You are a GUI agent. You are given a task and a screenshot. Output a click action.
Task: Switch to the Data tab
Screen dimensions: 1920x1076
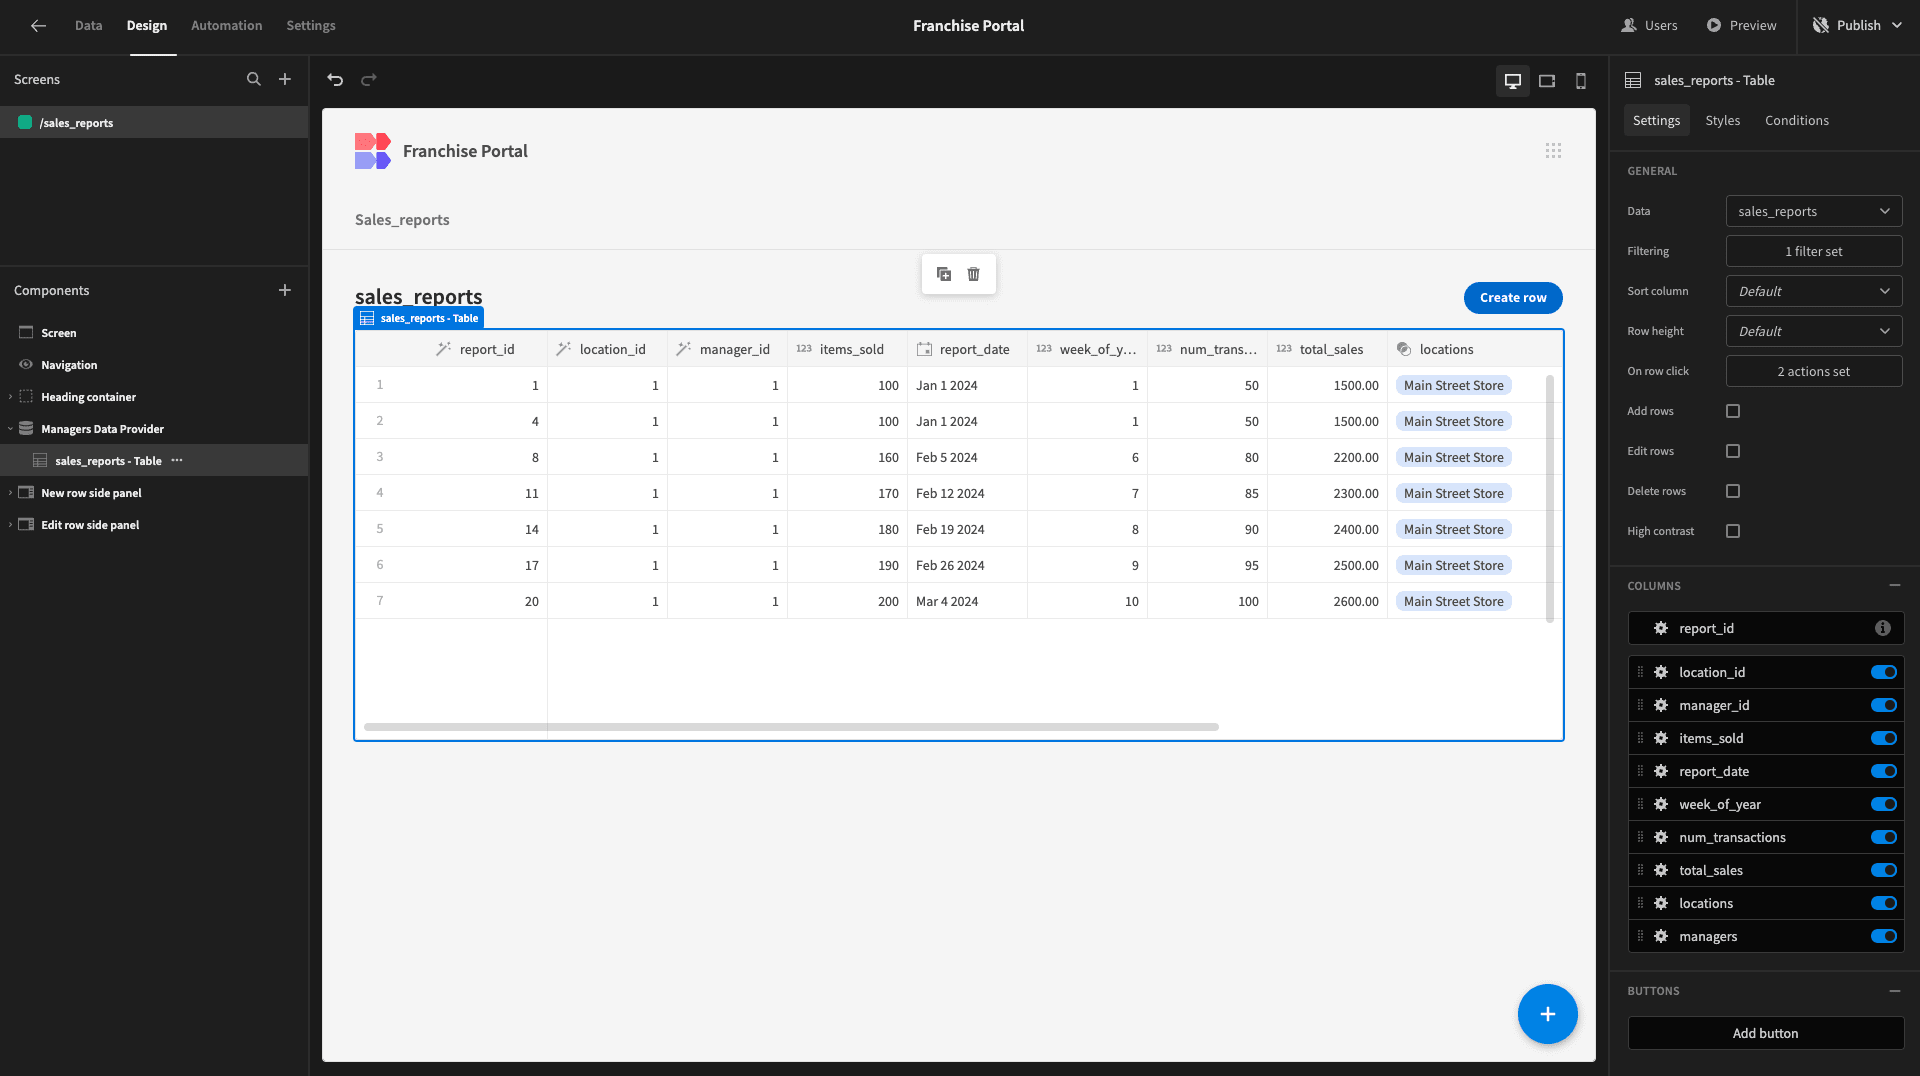88,26
